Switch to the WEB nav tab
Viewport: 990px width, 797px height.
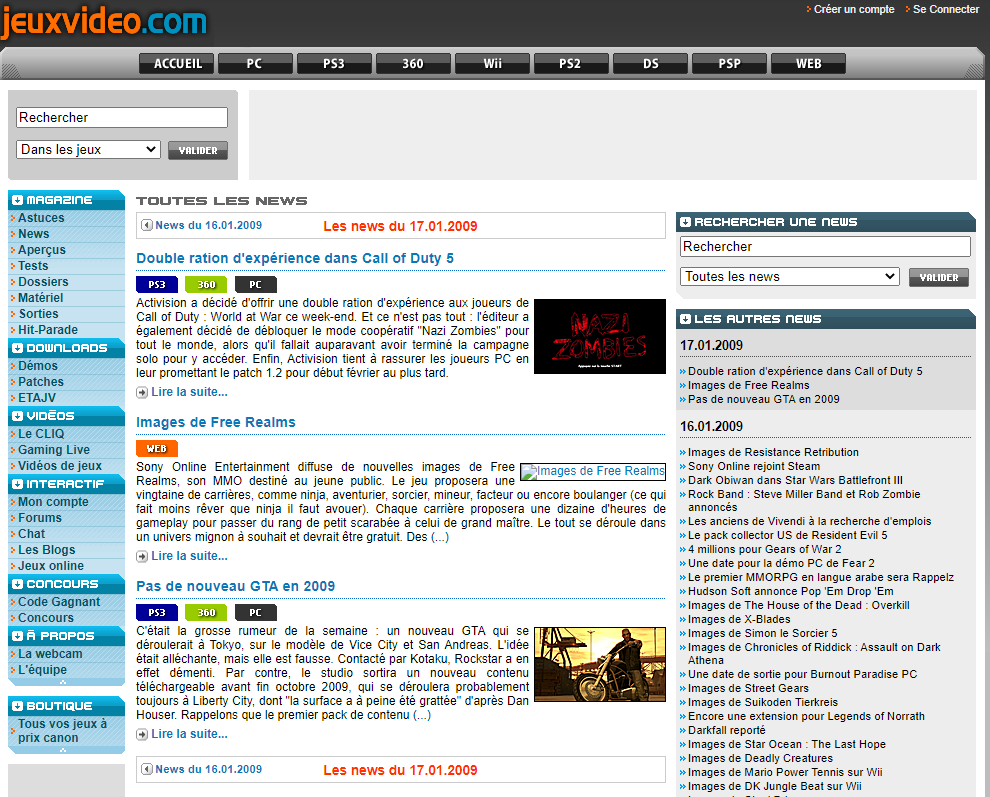coord(808,64)
